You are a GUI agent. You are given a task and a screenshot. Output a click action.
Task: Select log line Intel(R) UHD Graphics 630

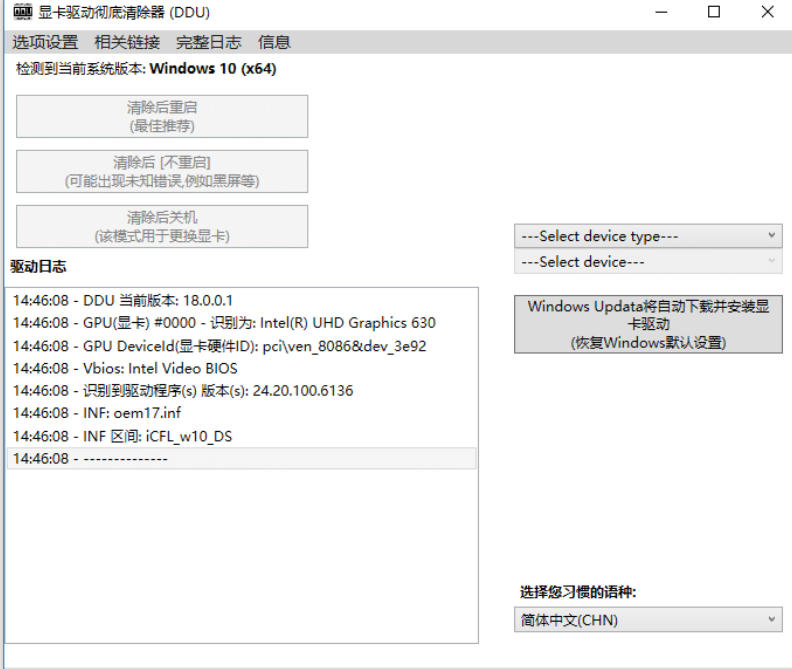coord(241,323)
